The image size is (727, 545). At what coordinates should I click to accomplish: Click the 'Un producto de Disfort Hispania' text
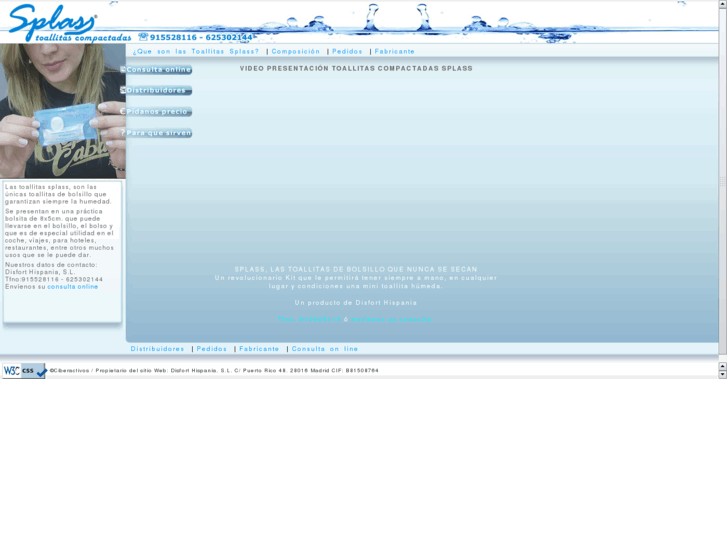click(x=356, y=303)
